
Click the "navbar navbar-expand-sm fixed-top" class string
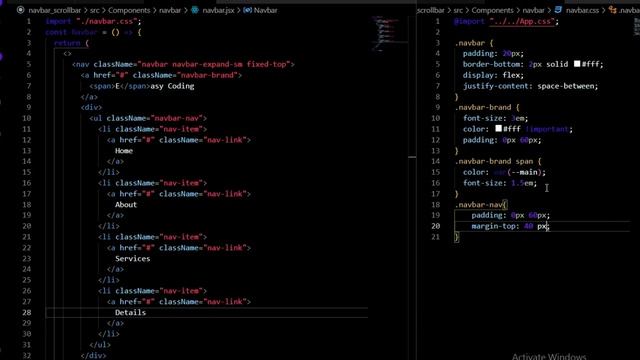click(x=214, y=64)
